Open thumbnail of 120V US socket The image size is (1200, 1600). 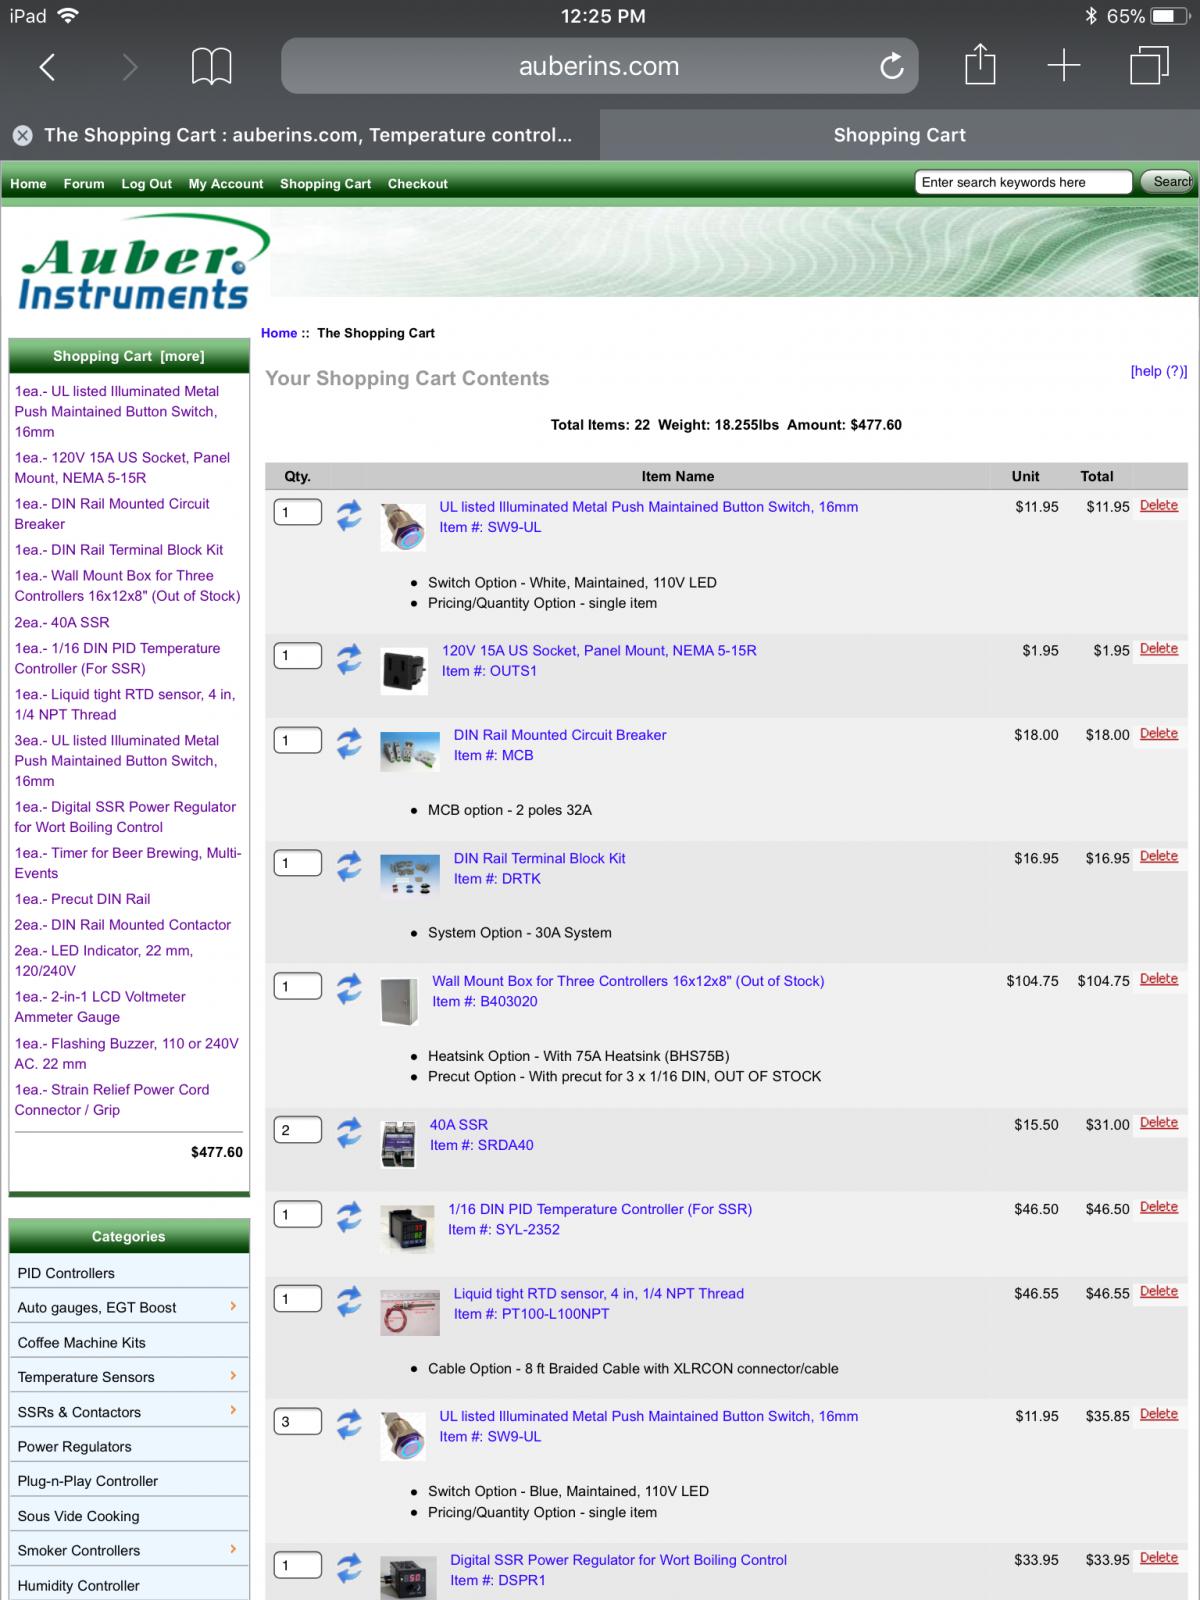point(404,671)
